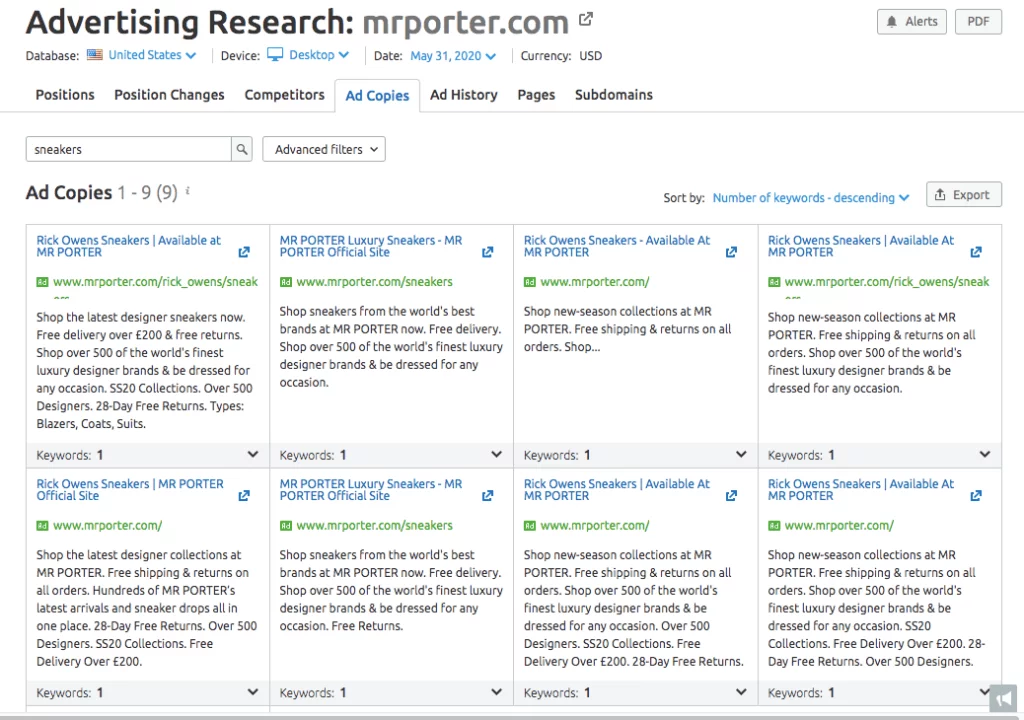Open 'Rick Owens Sneakers | MR PORTER Official Site' title
The width and height of the screenshot is (1024, 720).
(130, 490)
